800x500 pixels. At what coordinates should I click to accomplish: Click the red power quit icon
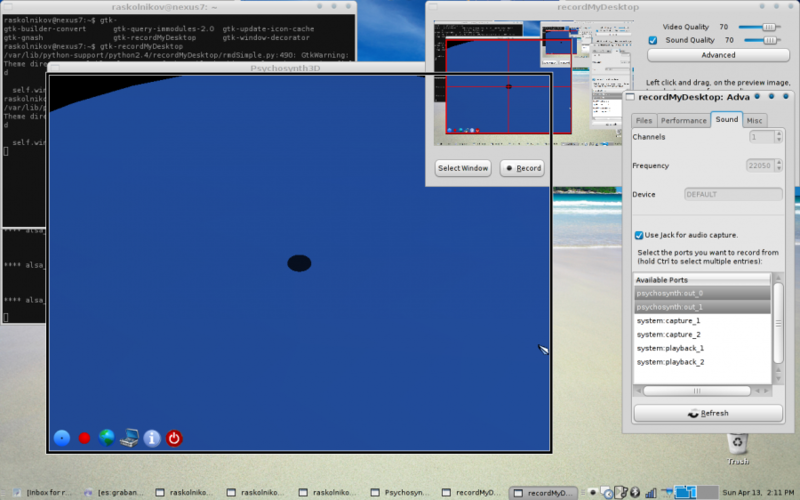click(174, 438)
